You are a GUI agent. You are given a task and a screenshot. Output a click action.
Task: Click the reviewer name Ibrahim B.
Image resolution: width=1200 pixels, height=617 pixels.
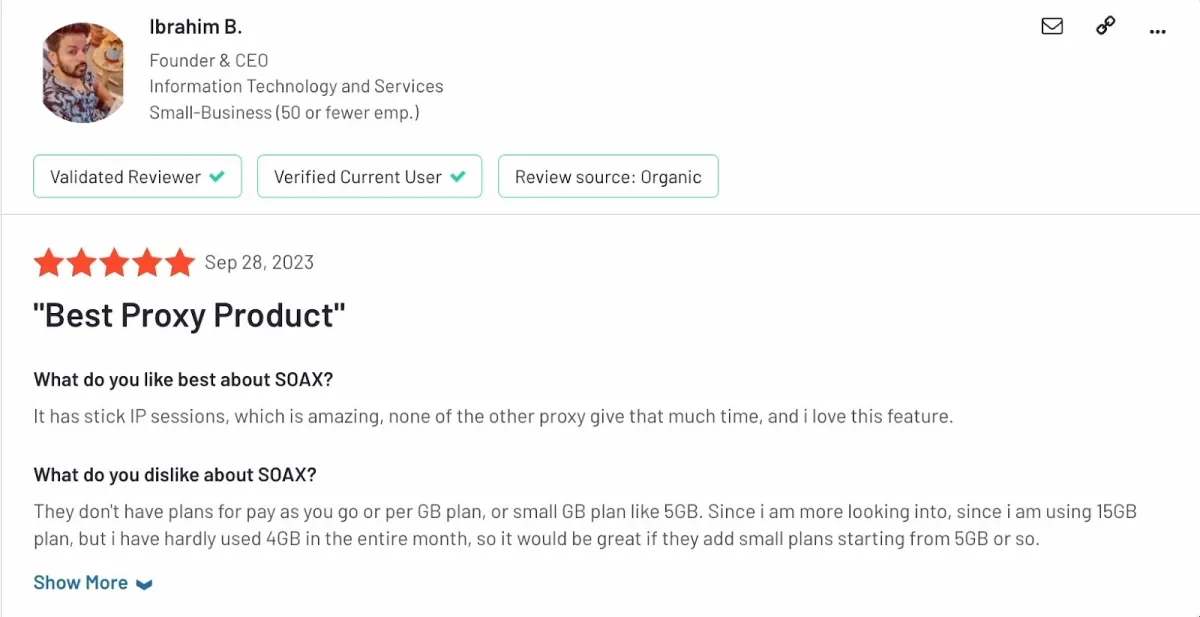[196, 27]
